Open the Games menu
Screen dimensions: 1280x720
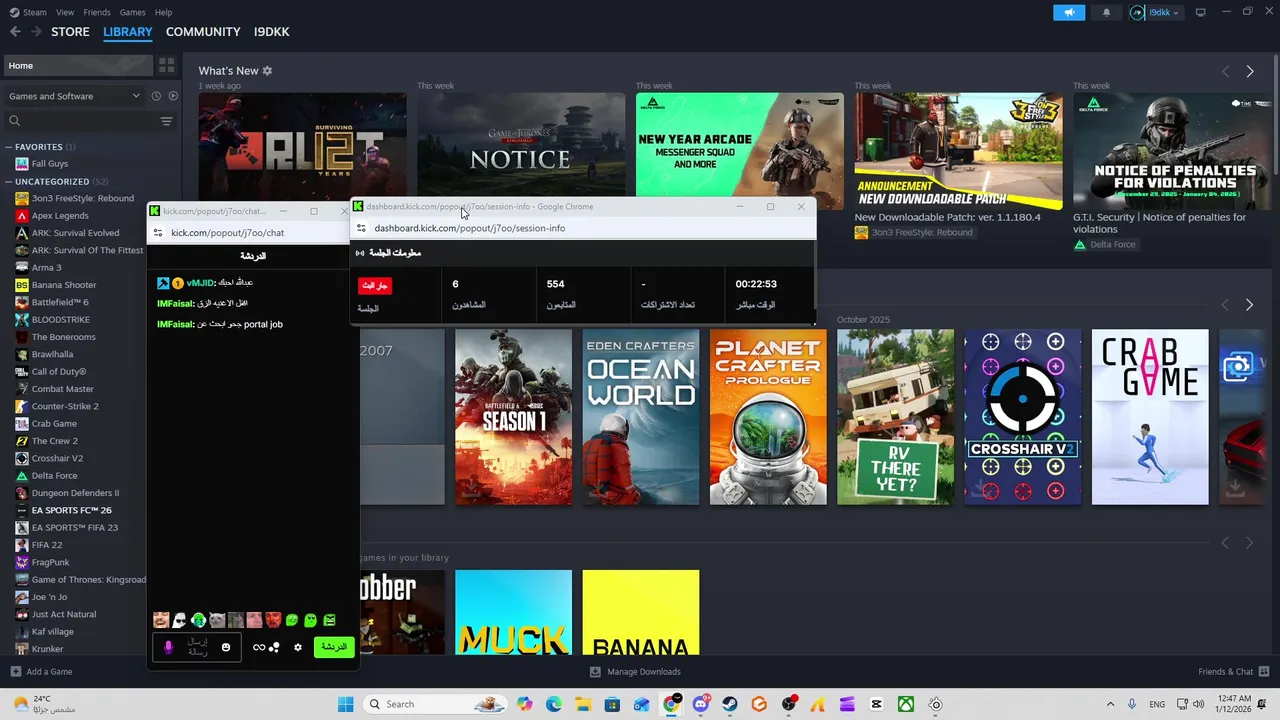[x=133, y=12]
